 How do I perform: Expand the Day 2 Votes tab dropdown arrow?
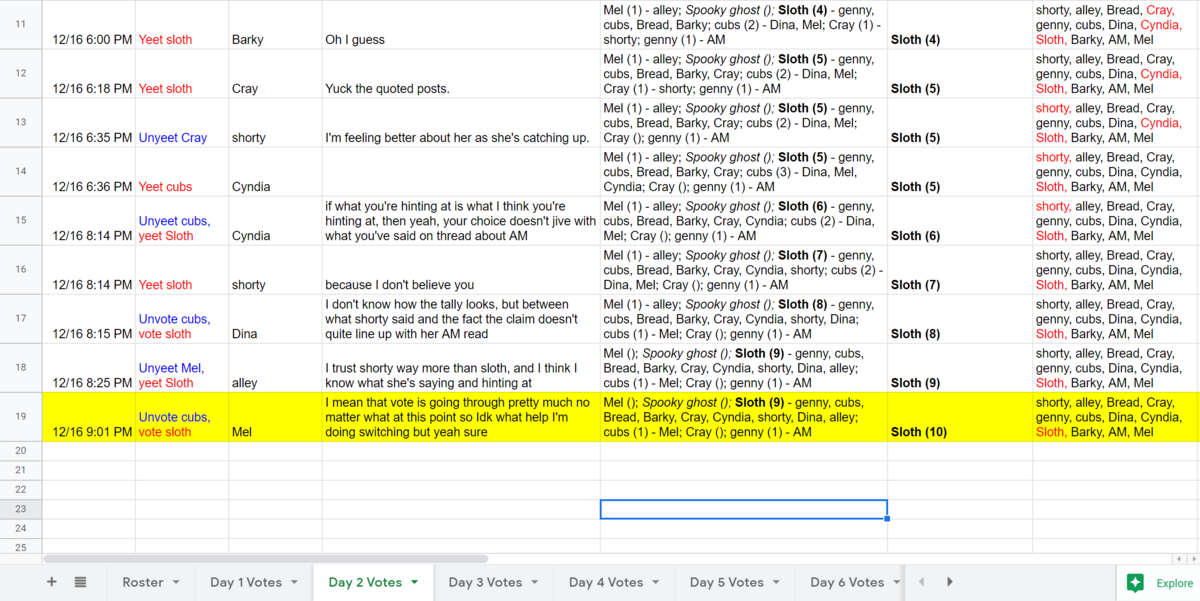414,582
